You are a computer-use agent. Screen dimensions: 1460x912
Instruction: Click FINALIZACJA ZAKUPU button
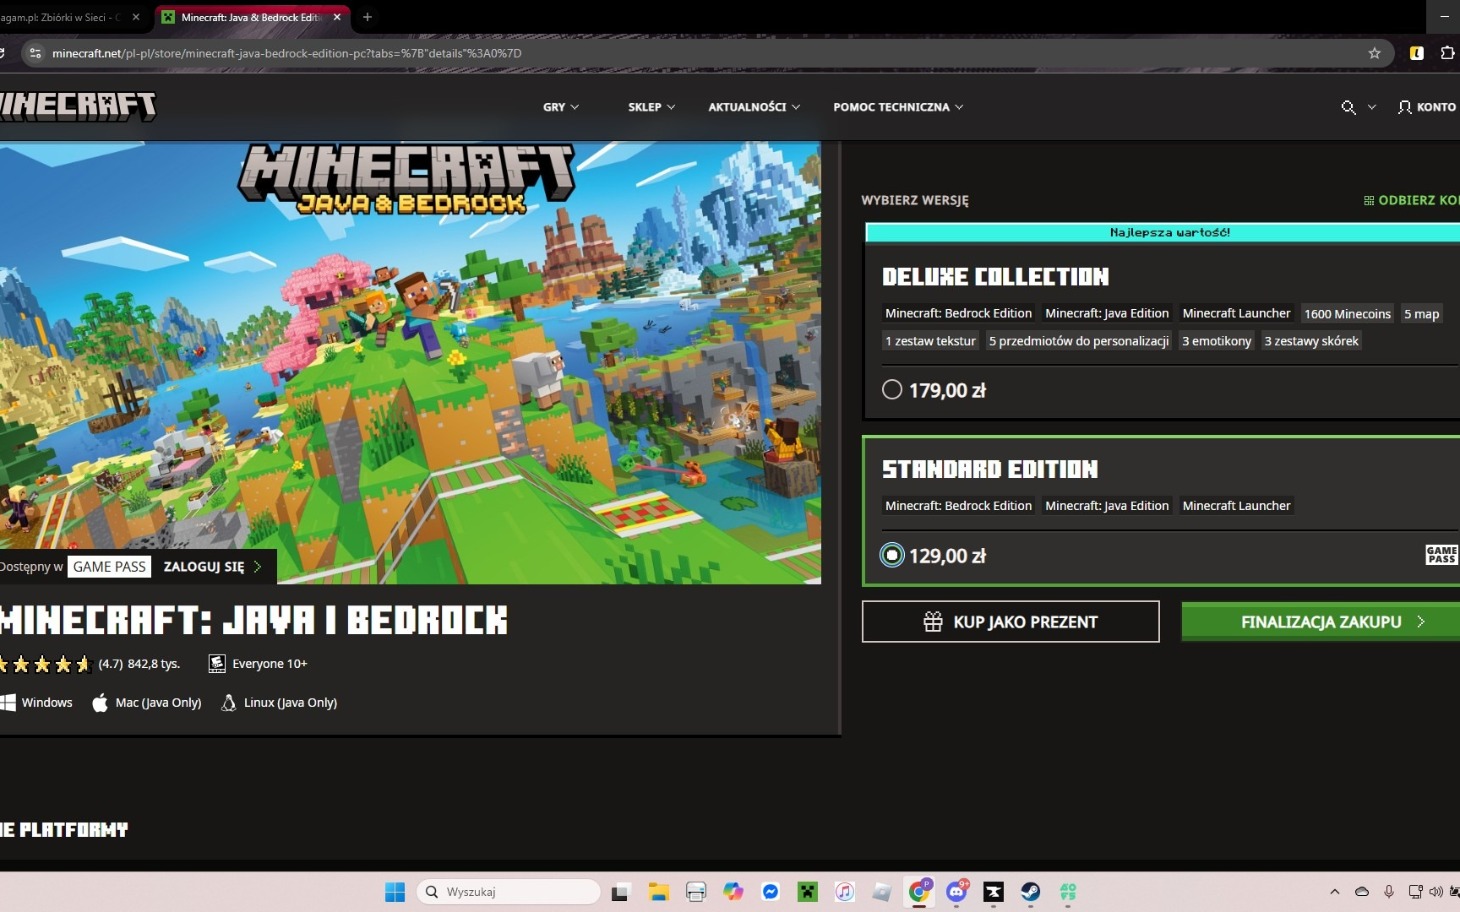pos(1321,622)
